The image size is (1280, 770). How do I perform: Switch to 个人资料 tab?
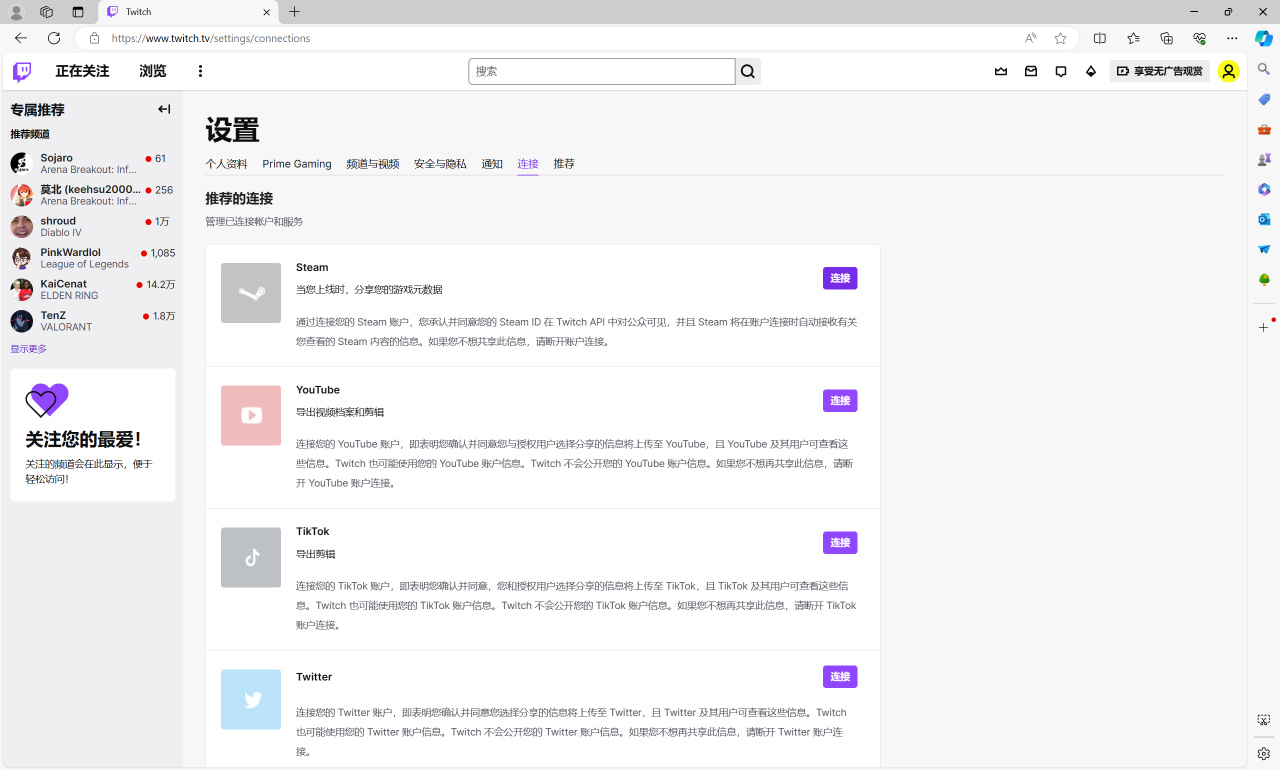[226, 164]
